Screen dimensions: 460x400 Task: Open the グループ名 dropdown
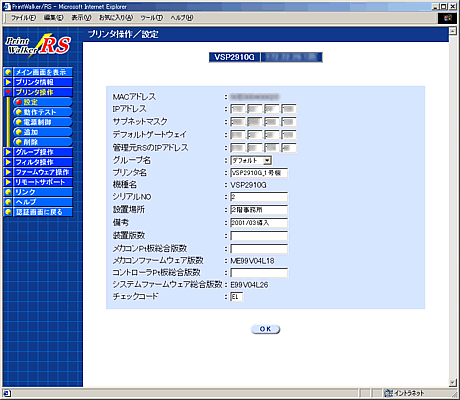[x=251, y=161]
